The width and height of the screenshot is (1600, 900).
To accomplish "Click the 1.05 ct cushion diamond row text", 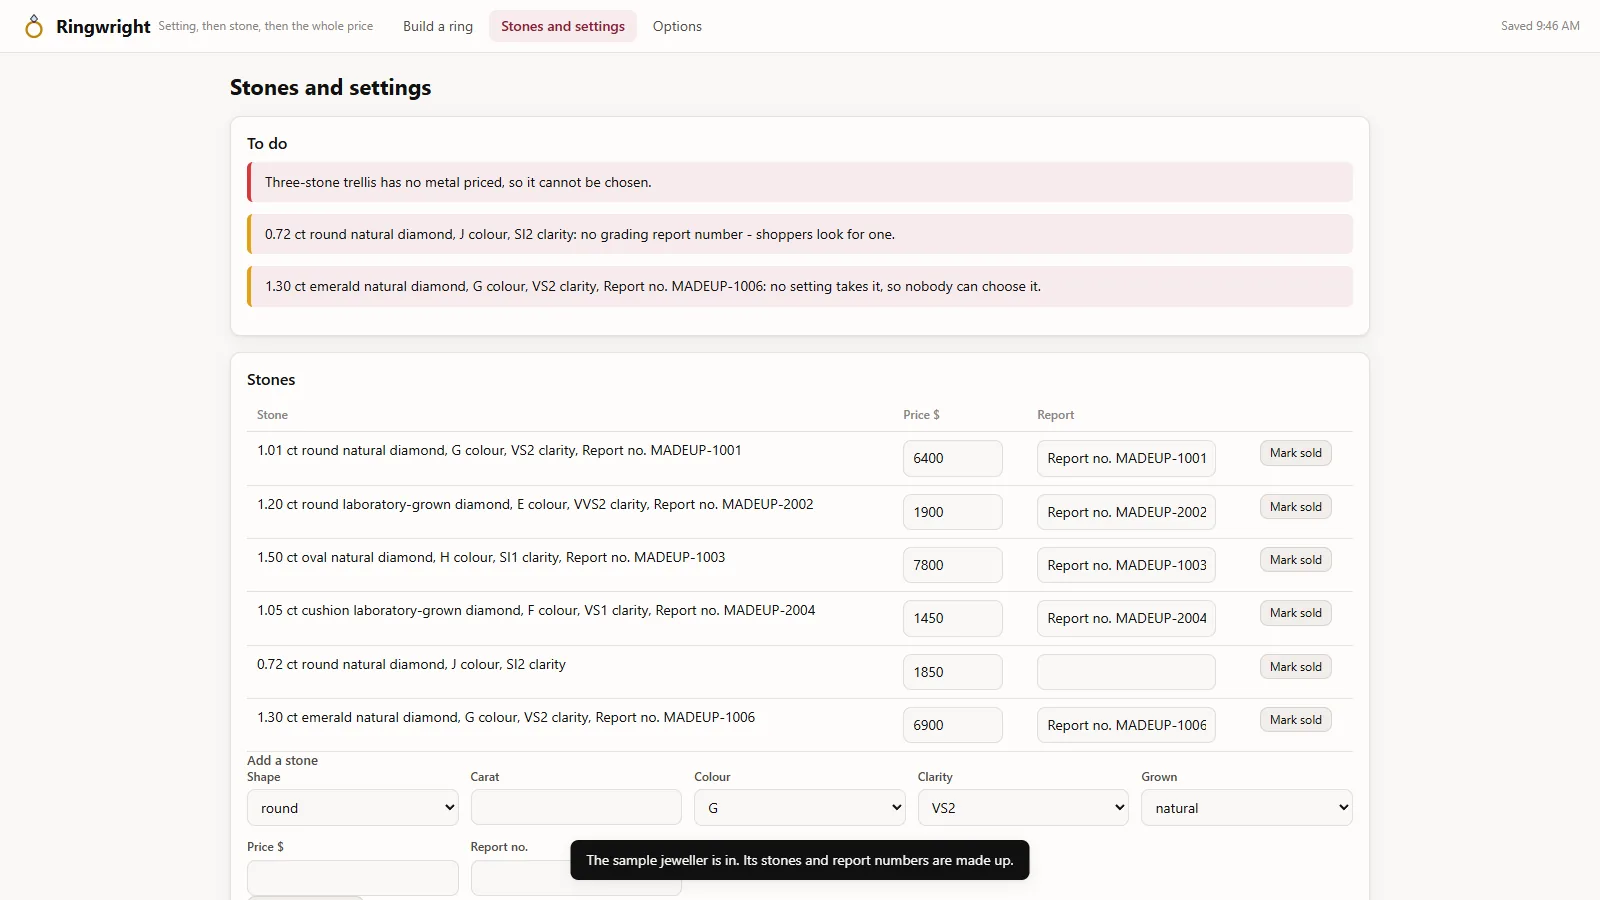I will click(x=536, y=610).
